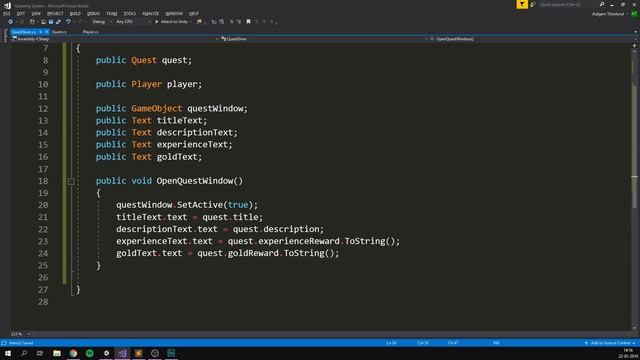The image size is (640, 360).
Task: Click the INS indicator in status bar
Action: click(496, 343)
